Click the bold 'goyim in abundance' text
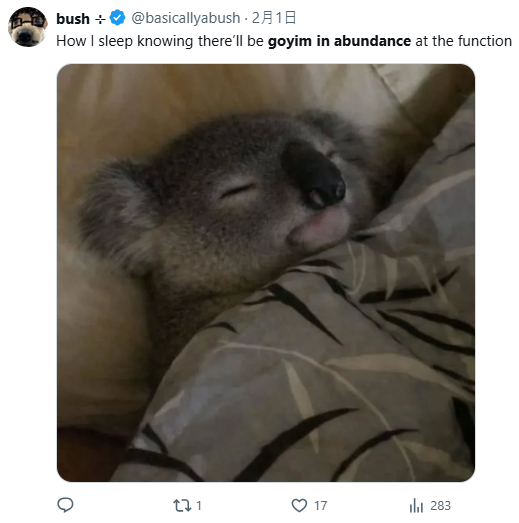Image resolution: width=519 pixels, height=523 pixels. point(340,41)
